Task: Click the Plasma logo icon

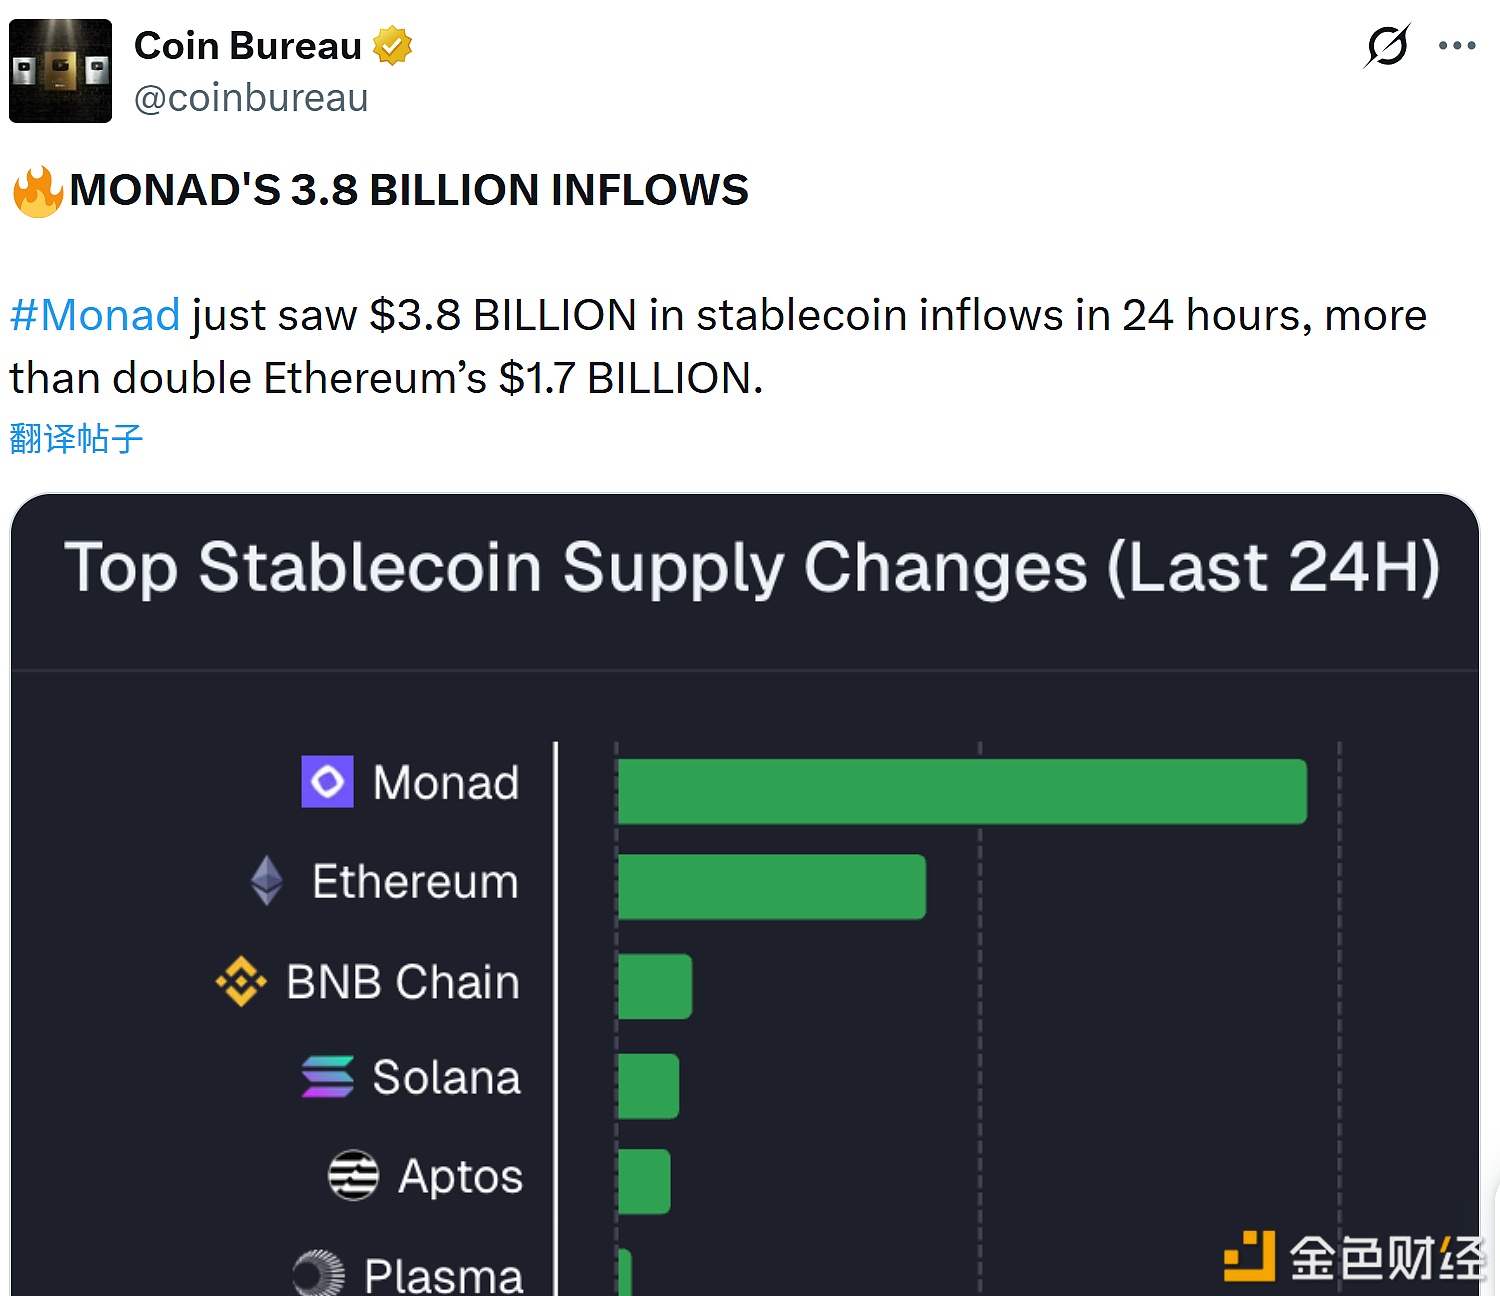Action: point(319,1273)
